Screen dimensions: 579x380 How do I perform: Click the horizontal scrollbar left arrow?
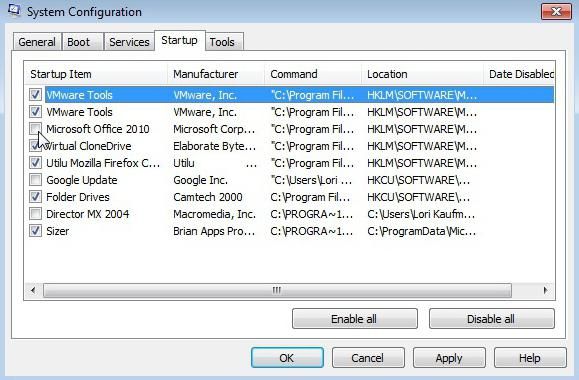click(x=33, y=290)
